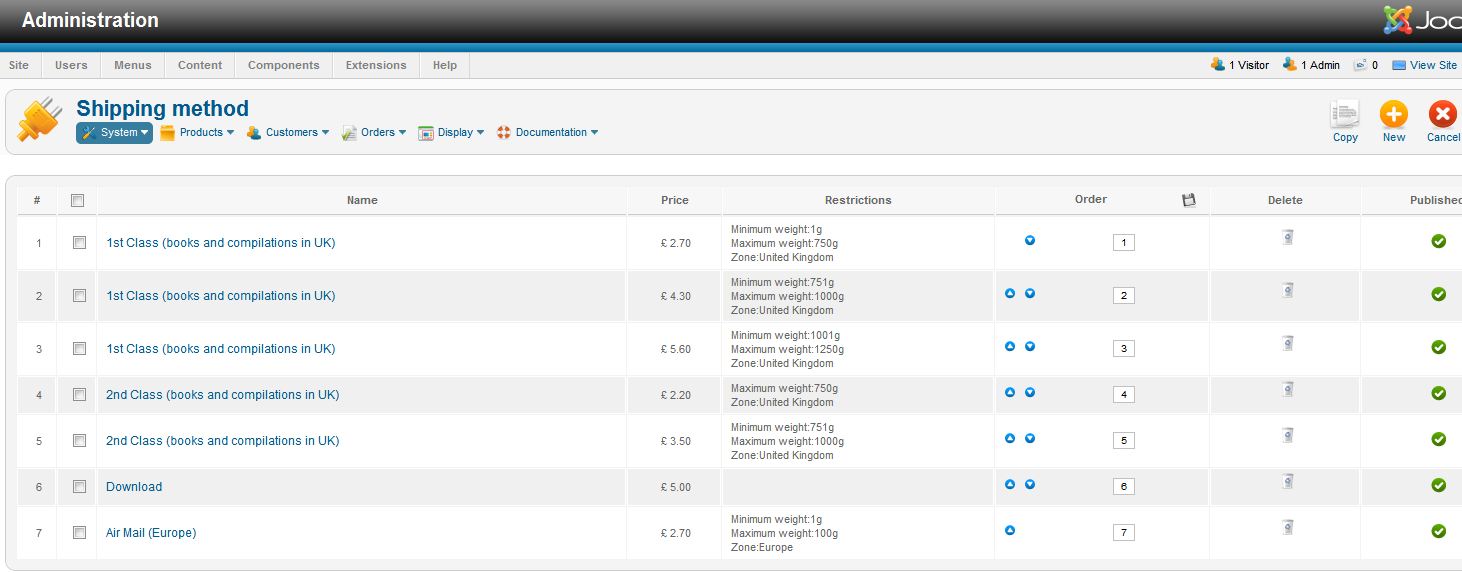This screenshot has width=1462, height=573.
Task: Check the Air Mail (Europe) row checkbox
Action: [79, 533]
